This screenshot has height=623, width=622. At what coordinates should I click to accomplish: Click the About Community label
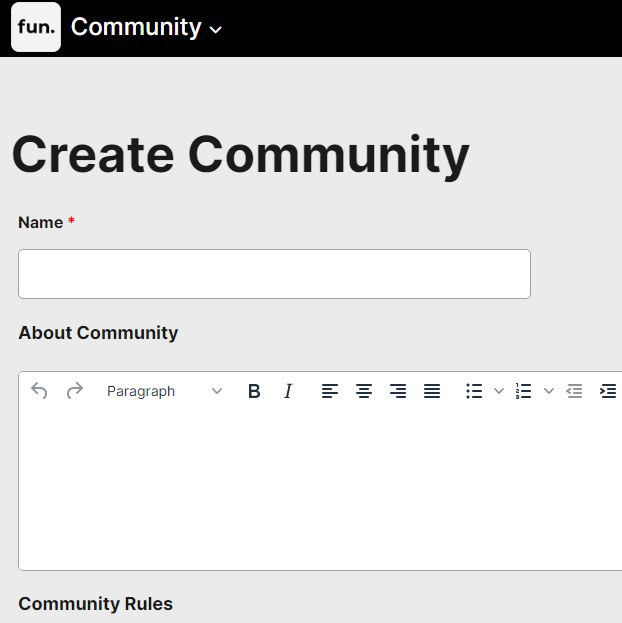(98, 333)
